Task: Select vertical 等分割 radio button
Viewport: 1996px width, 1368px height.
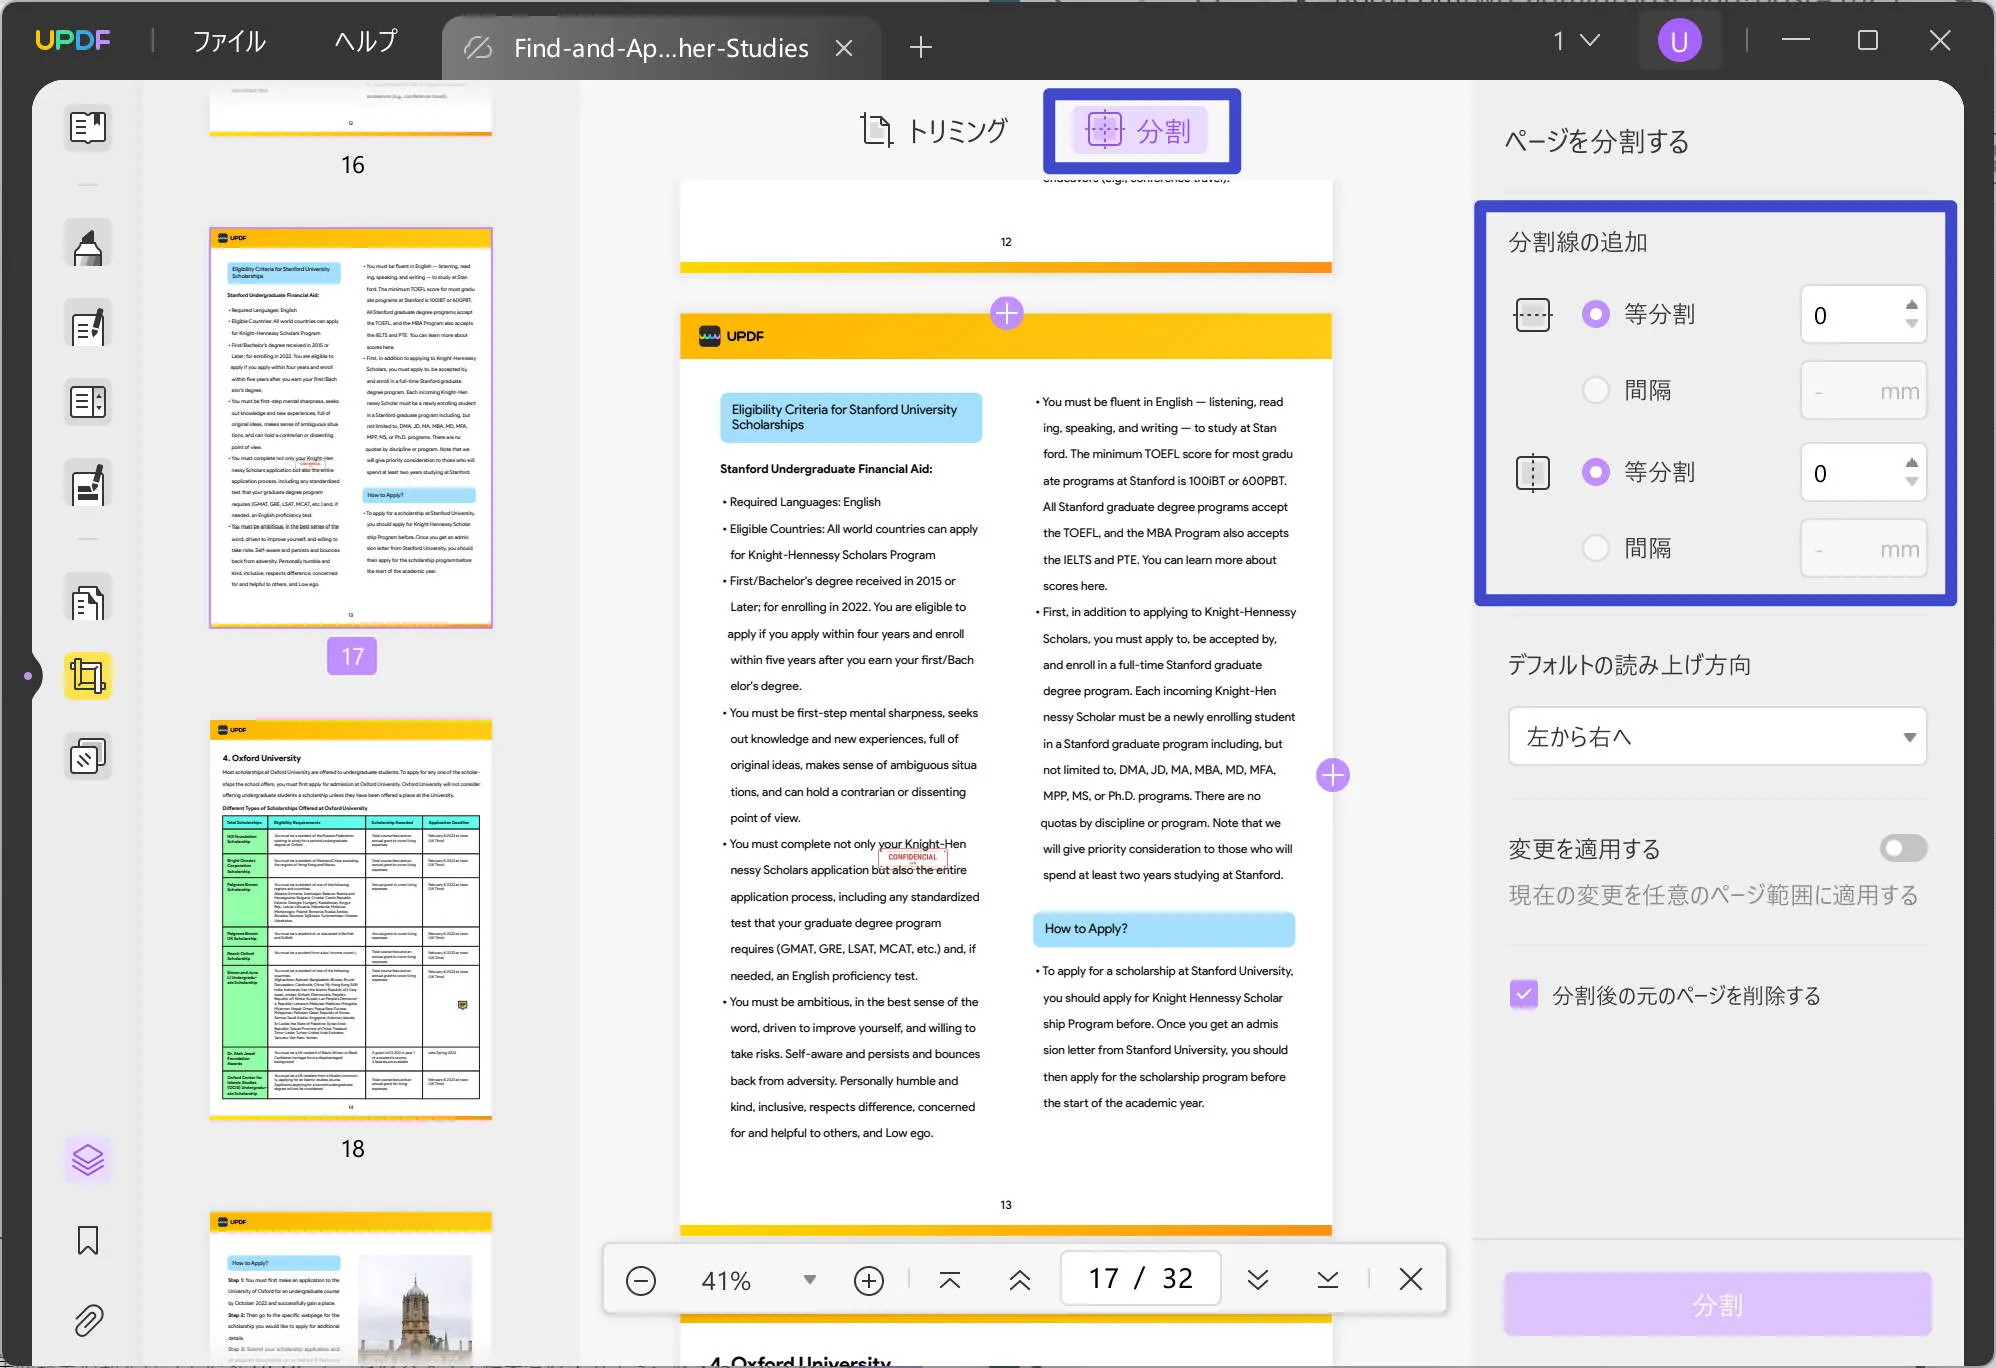Action: [1596, 472]
